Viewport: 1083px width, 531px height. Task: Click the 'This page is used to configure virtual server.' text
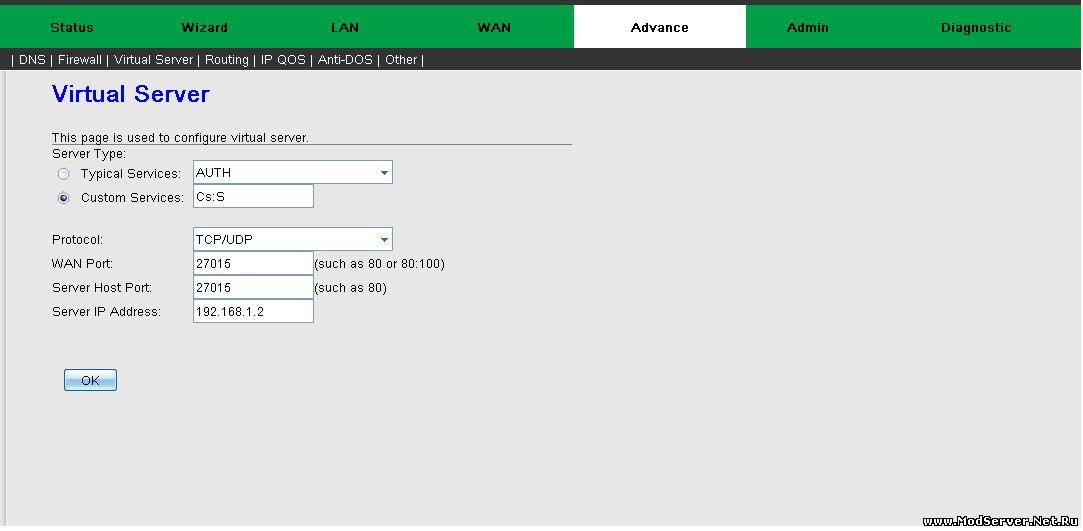tap(180, 137)
